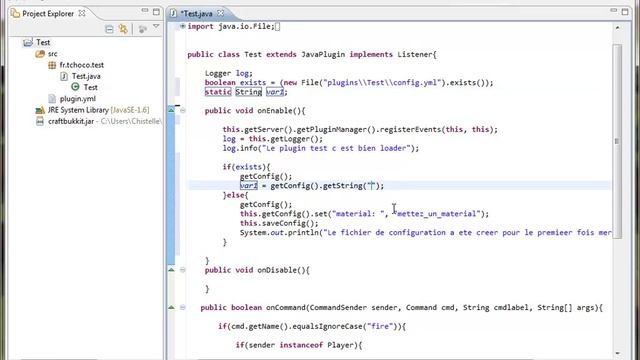Image resolution: width=640 pixels, height=360 pixels.
Task: Click registerEvents in onEnable method
Action: 410,130
